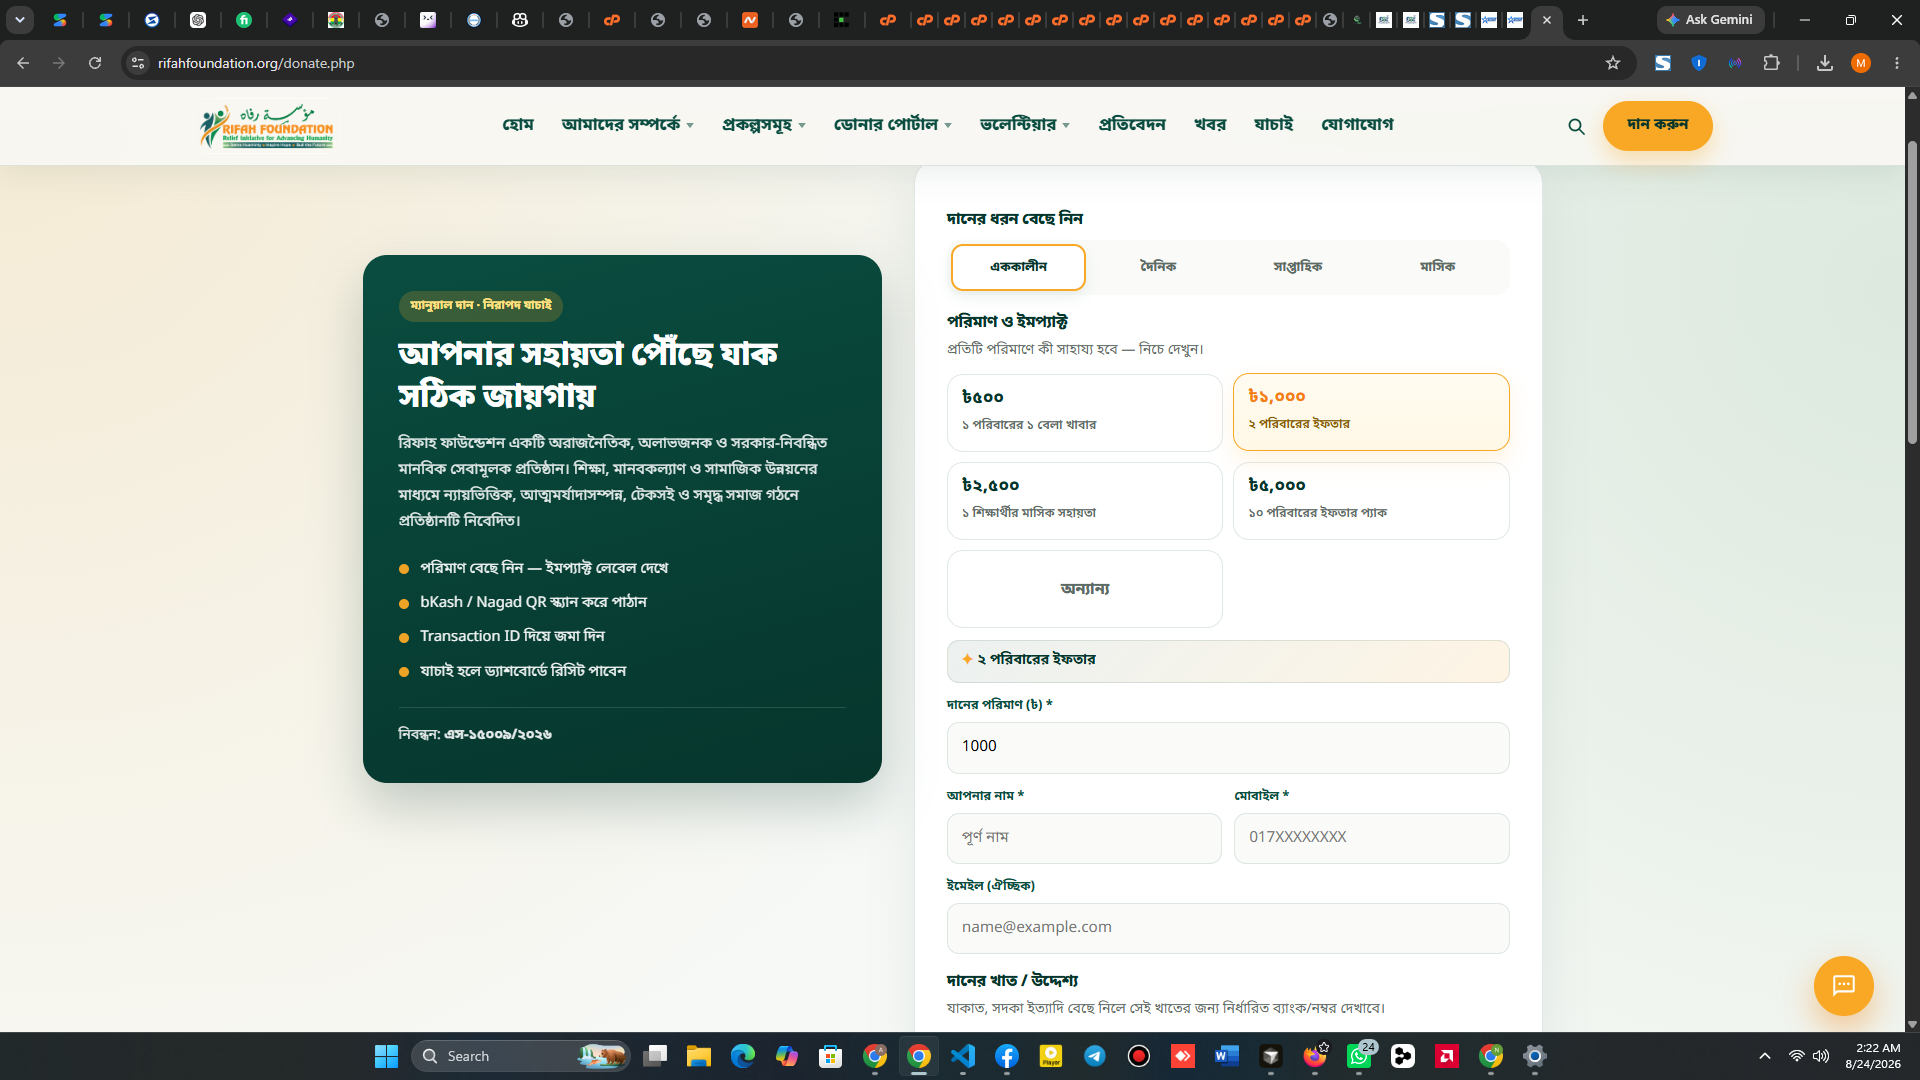
Task: Select সাপ্তাহিক donation type
Action: pyautogui.click(x=1297, y=267)
